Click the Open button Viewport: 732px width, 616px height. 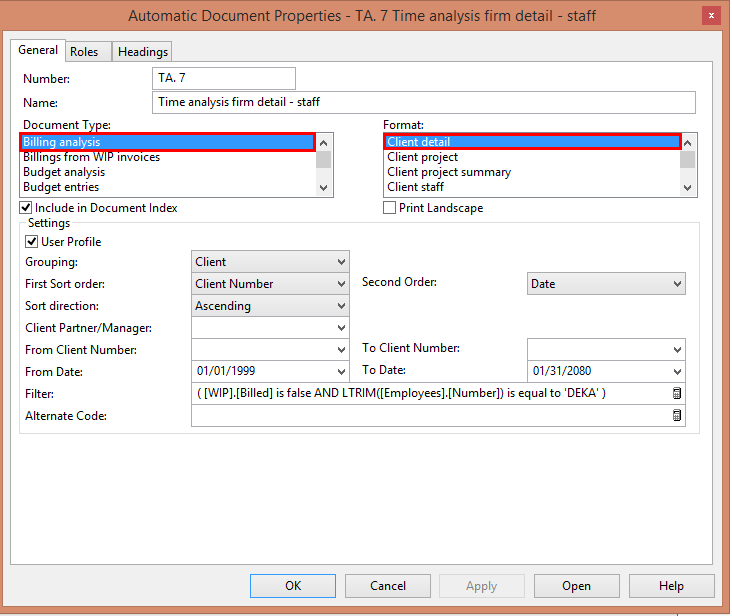click(x=577, y=586)
